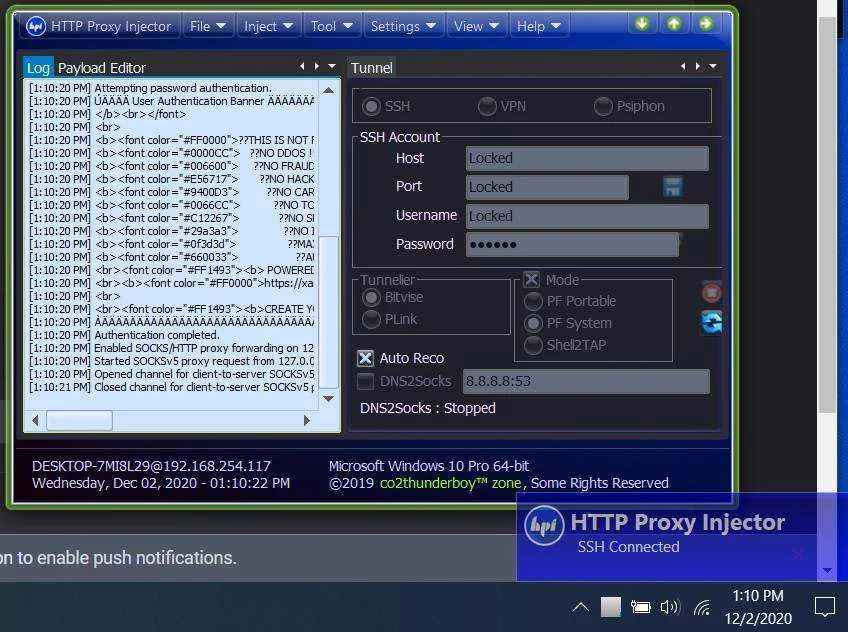Click Tunnel panel tab scroll right arrow
The width and height of the screenshot is (848, 632).
pyautogui.click(x=698, y=66)
